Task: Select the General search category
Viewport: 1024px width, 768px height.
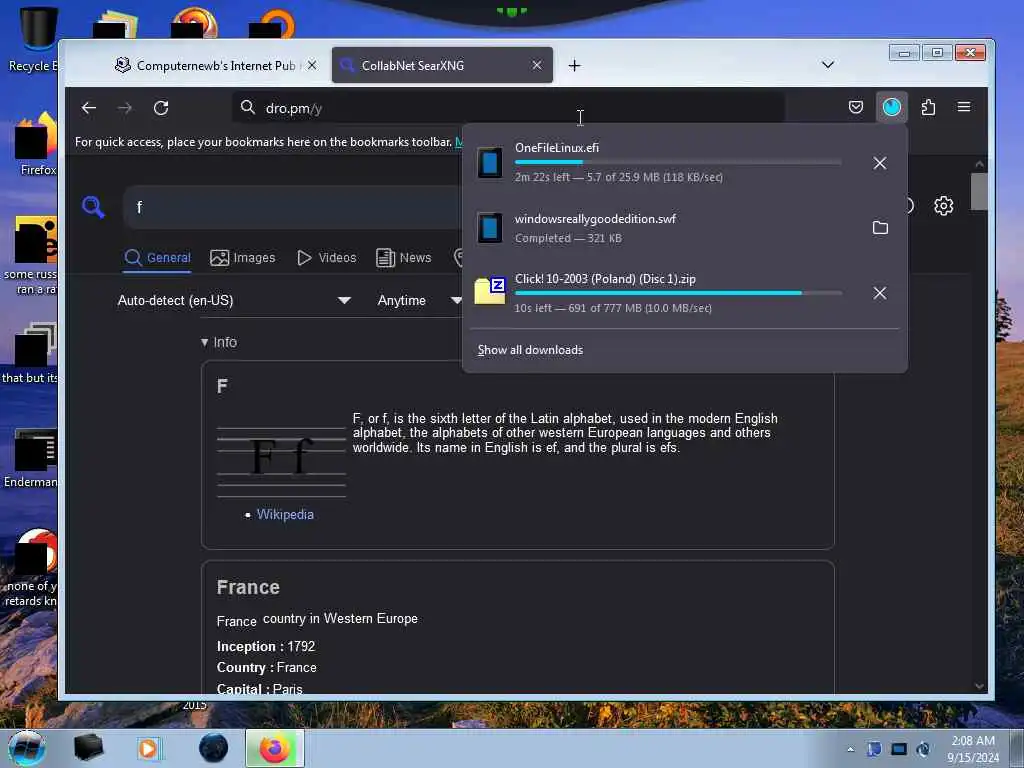Action: pyautogui.click(x=157, y=258)
